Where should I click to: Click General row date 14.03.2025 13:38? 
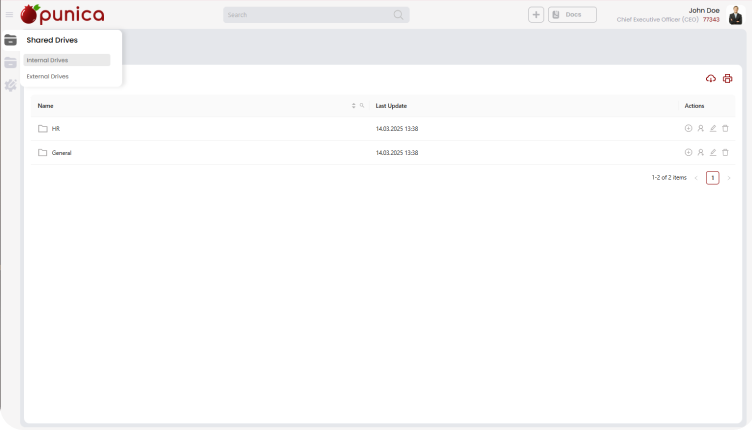coord(397,153)
